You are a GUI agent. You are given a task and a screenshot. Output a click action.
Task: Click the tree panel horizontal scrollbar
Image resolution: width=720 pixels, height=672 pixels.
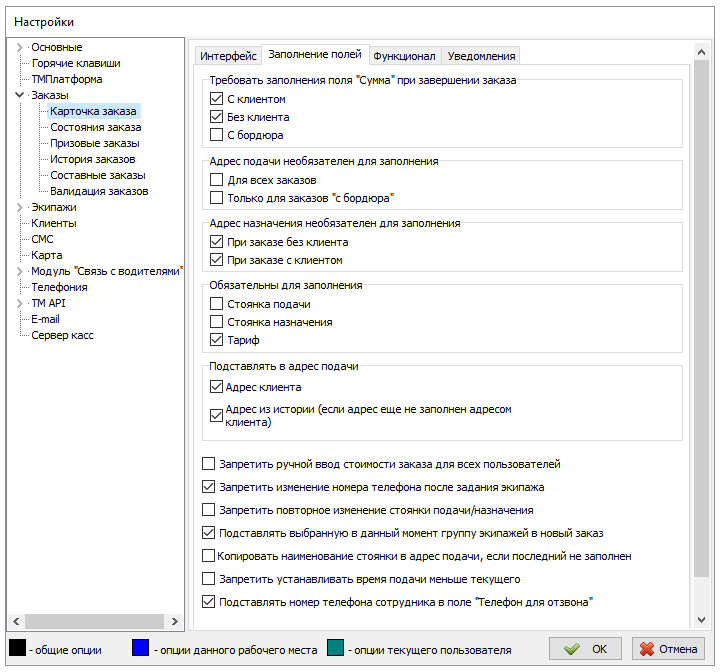[90, 621]
